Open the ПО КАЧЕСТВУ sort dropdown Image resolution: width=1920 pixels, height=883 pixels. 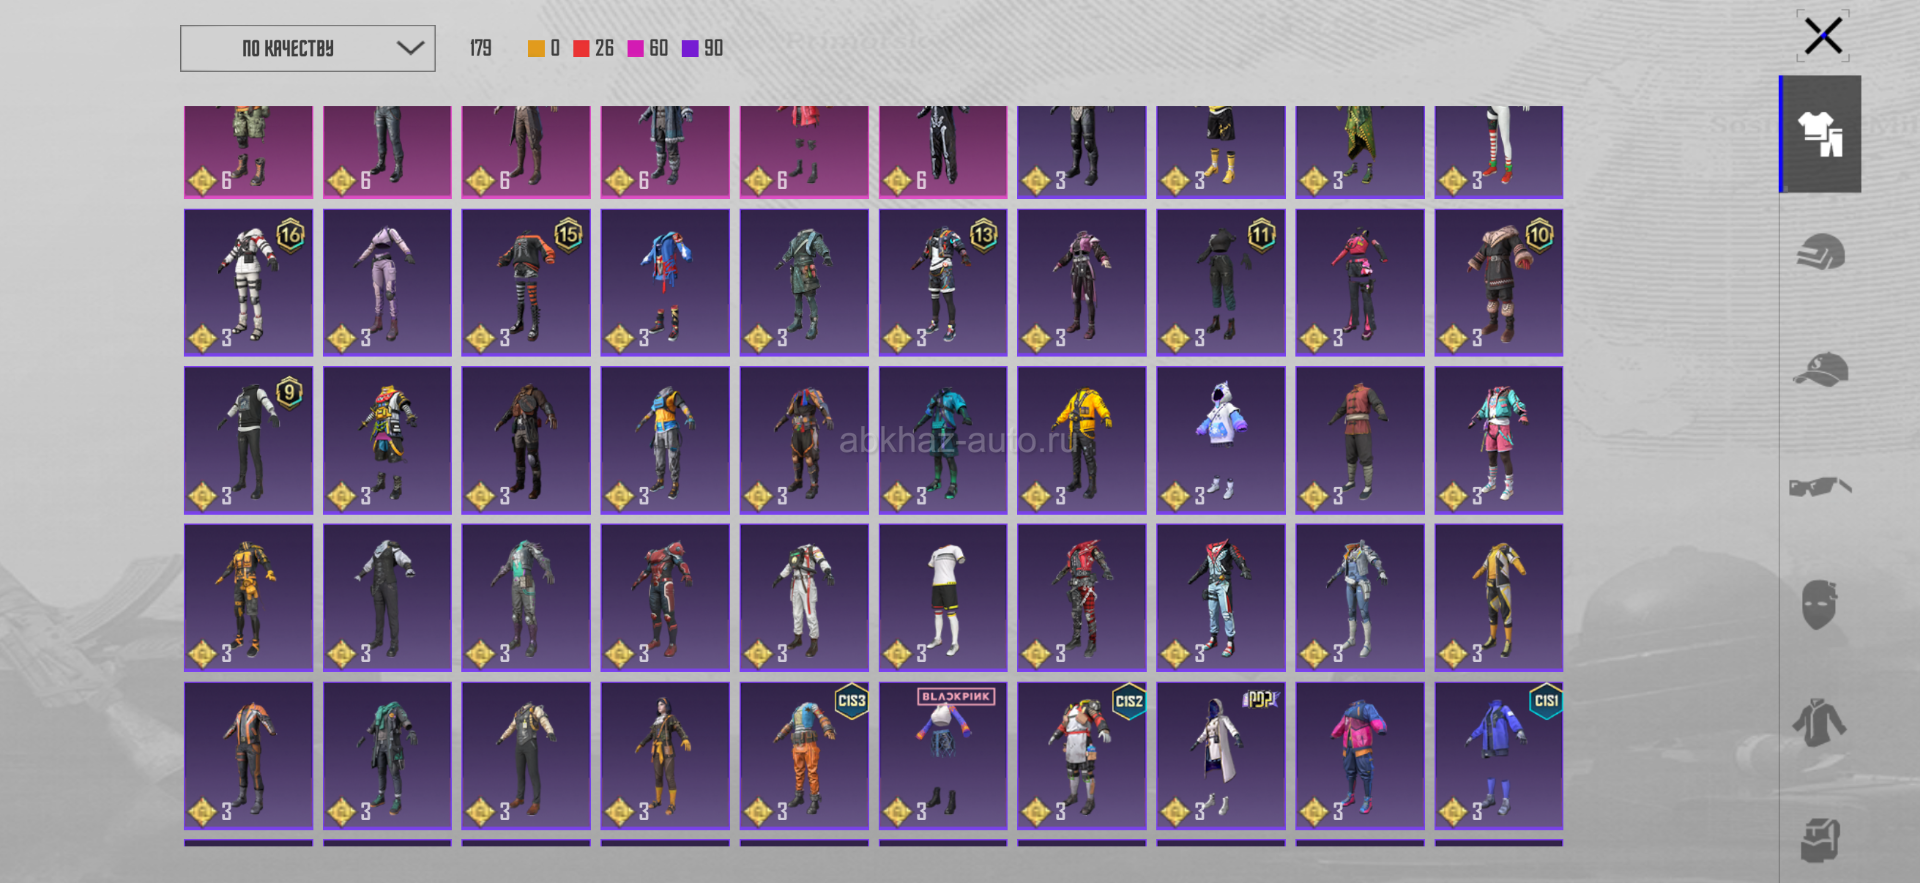308,48
